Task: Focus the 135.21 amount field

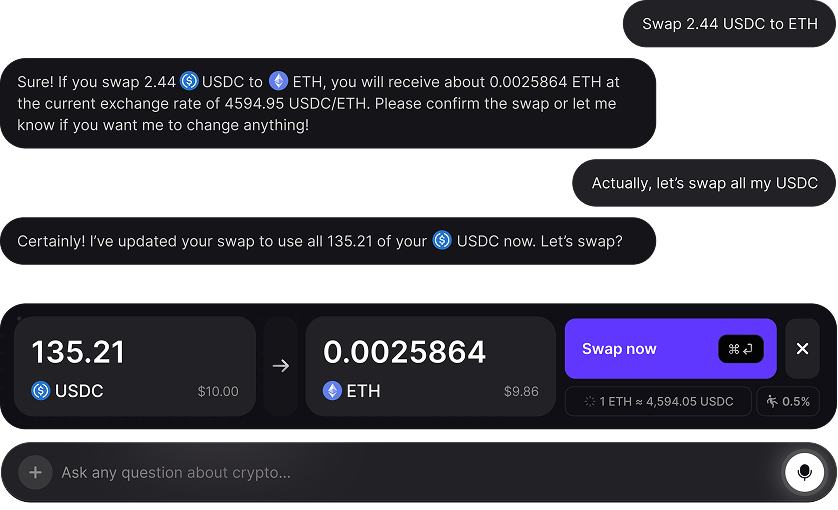Action: pyautogui.click(x=79, y=352)
